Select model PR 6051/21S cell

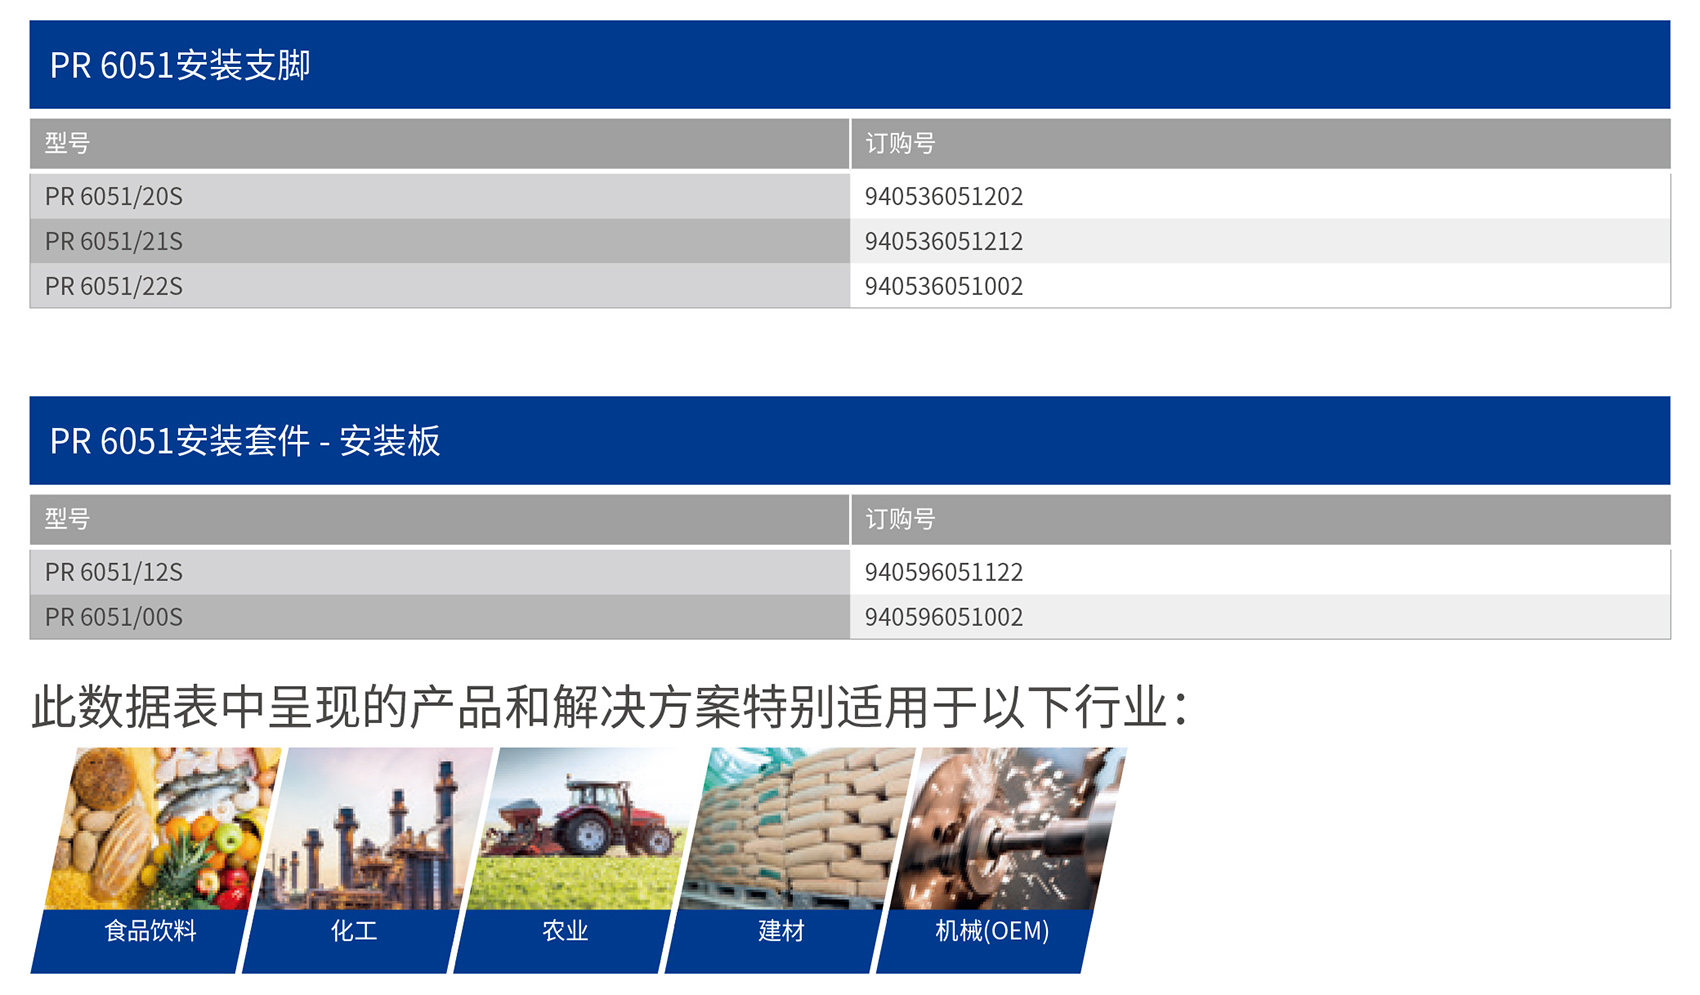[x=114, y=242]
